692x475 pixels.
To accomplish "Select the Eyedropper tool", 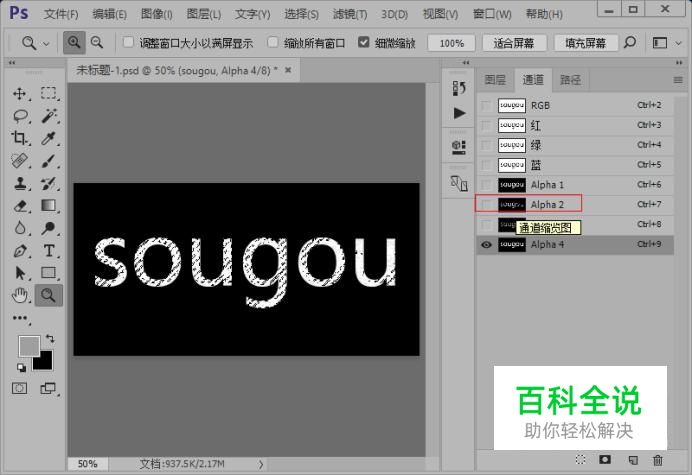I will (x=49, y=138).
